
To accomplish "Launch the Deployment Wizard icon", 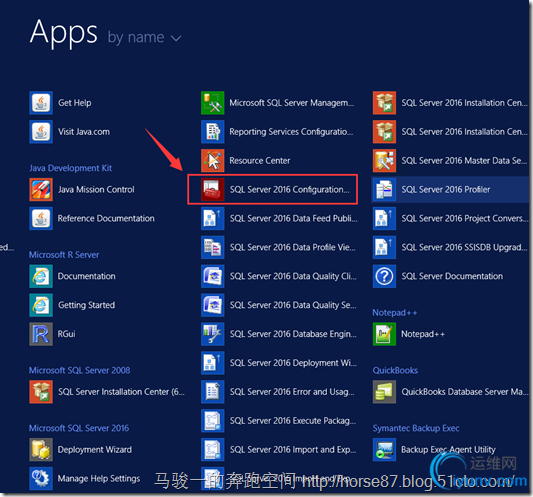I will (x=41, y=449).
